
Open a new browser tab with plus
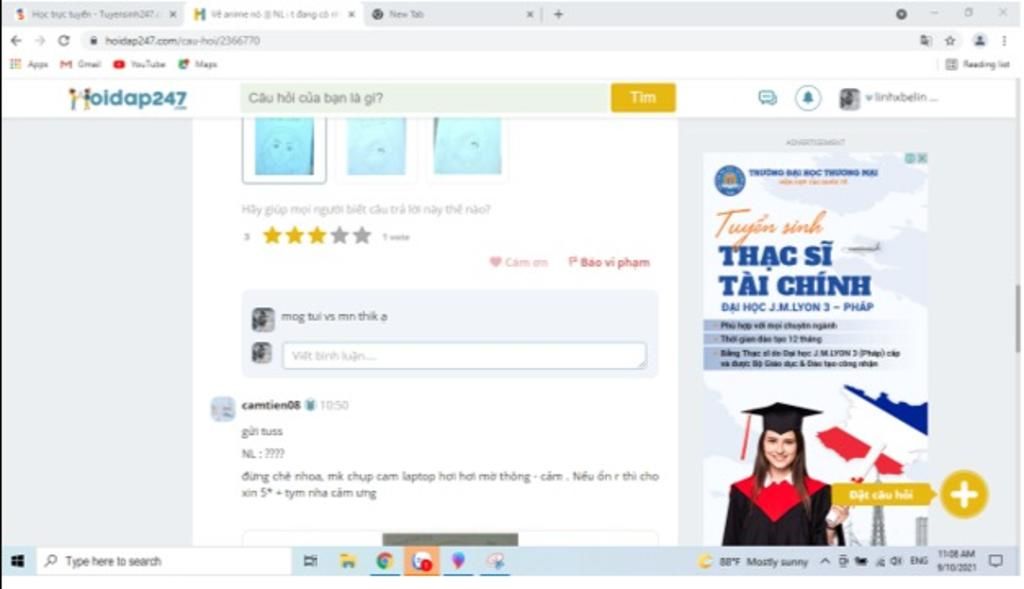point(558,14)
